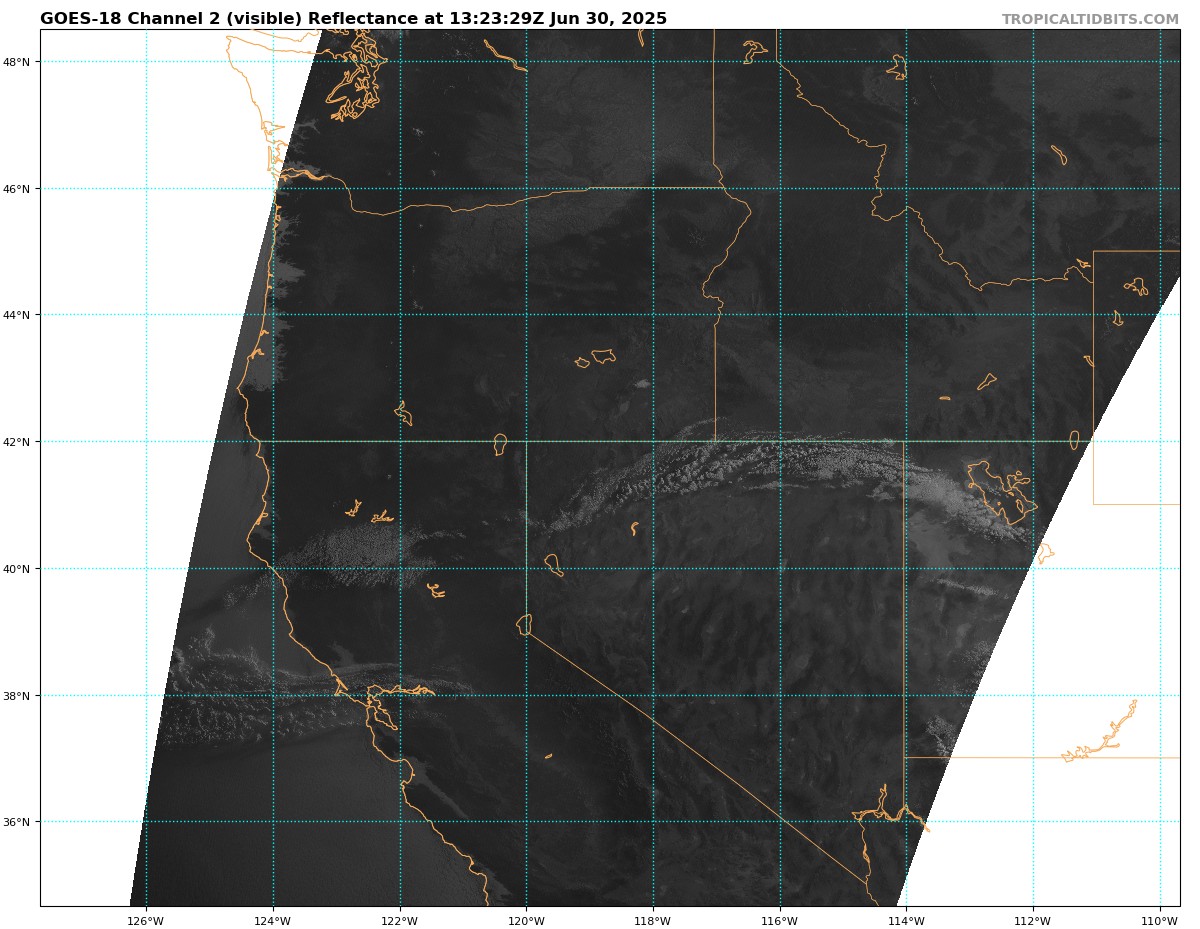This screenshot has height=929, width=1200.
Task: Click the 124°W longitude label
Action: (273, 920)
